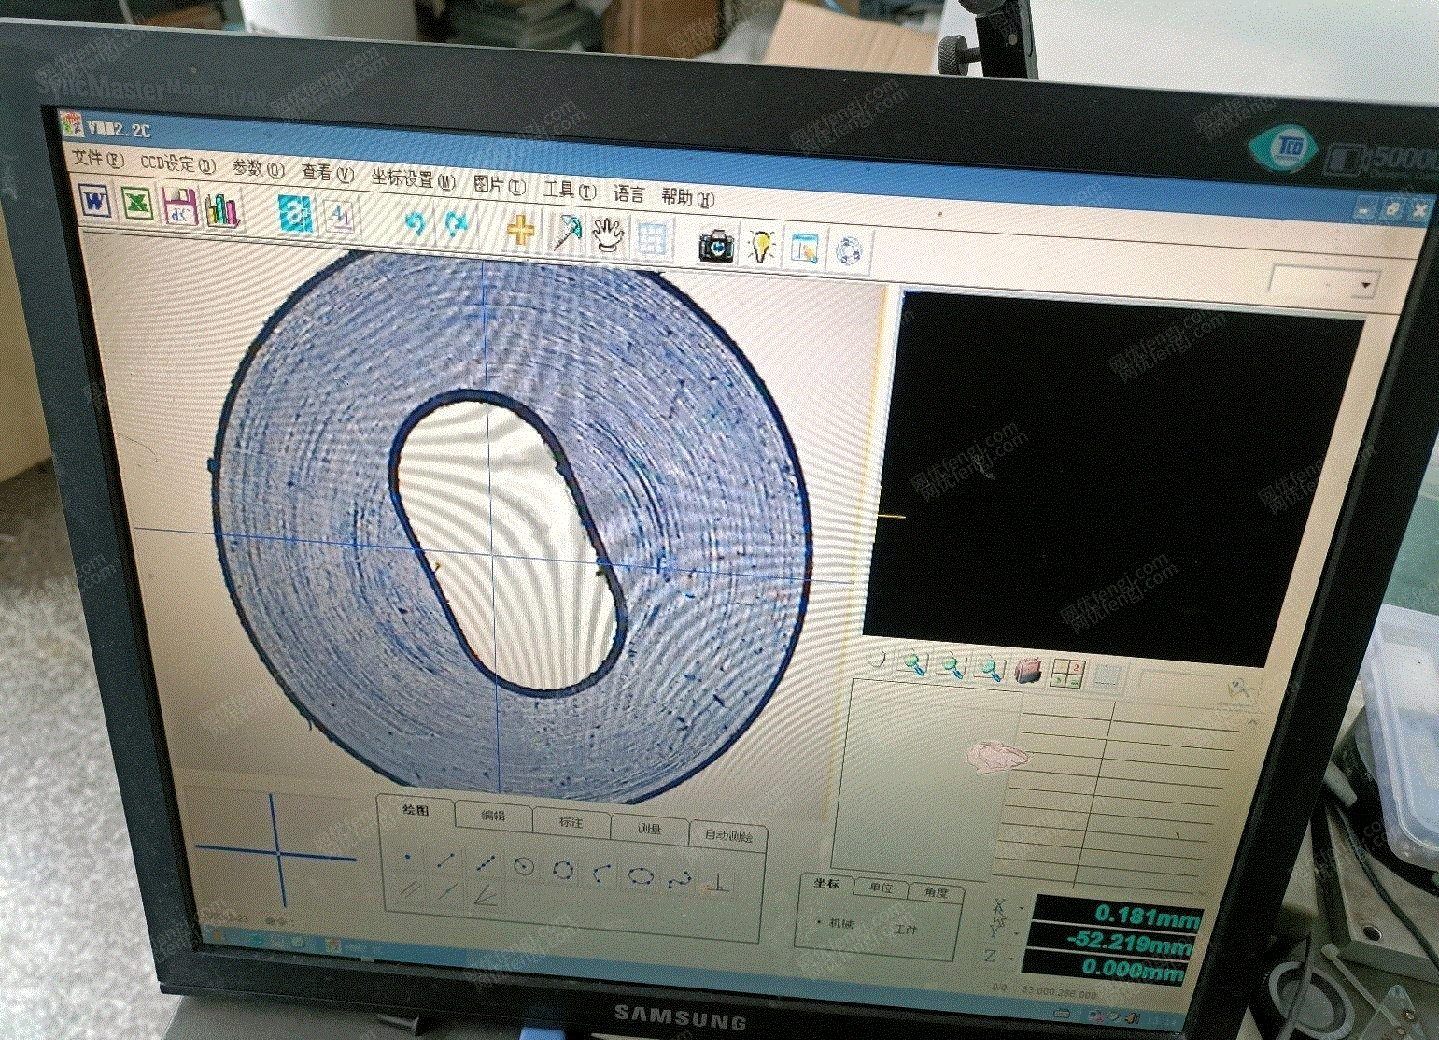Open the 语言 menu
Viewport: 1439px width, 1040px height.
[628, 193]
